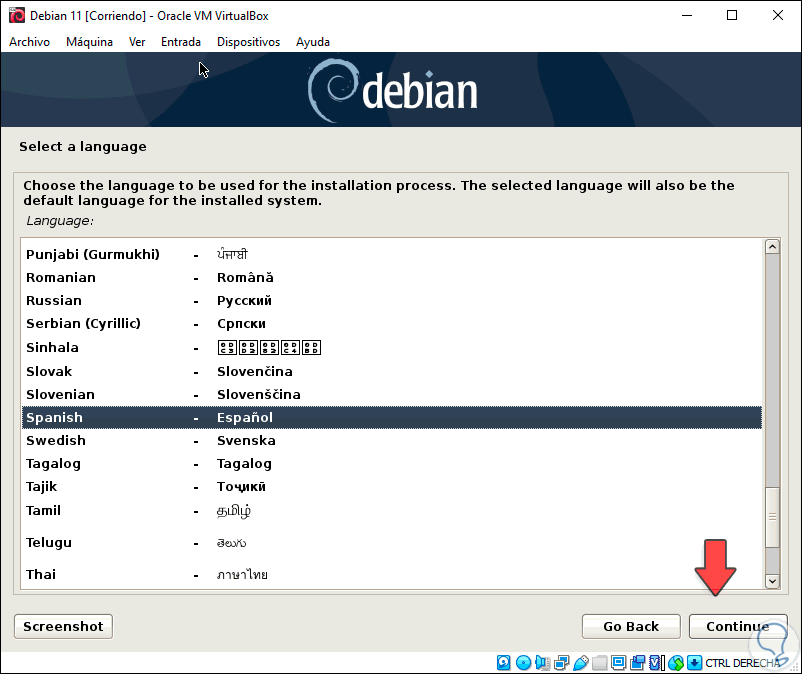The width and height of the screenshot is (802, 674).
Task: Click the optical disc status icon
Action: tap(523, 663)
